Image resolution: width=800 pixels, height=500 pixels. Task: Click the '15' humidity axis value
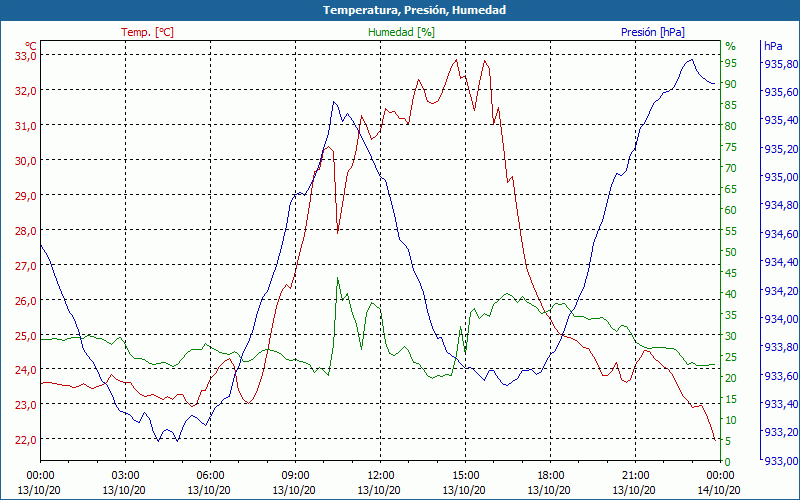(731, 399)
